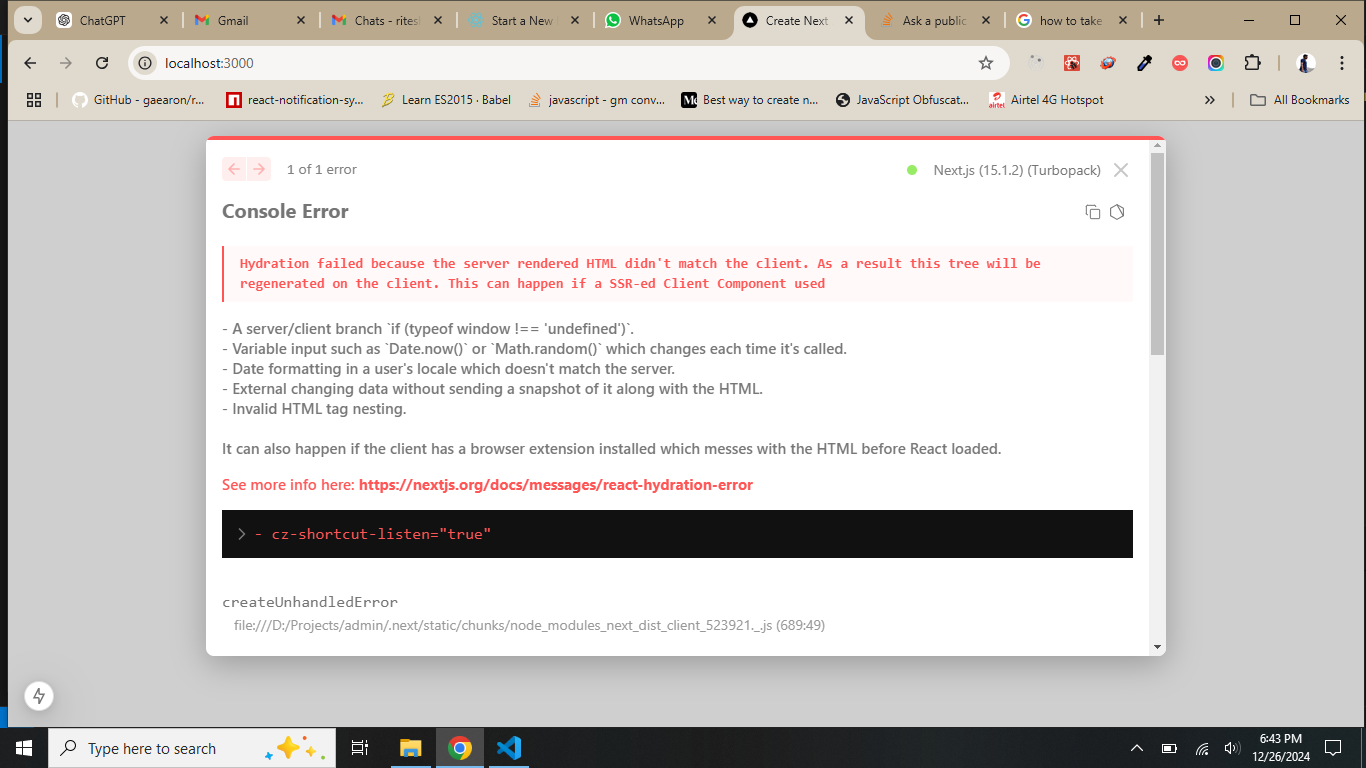The height and width of the screenshot is (768, 1366).
Task: Open the Extensions puzzle menu
Action: pos(1252,63)
